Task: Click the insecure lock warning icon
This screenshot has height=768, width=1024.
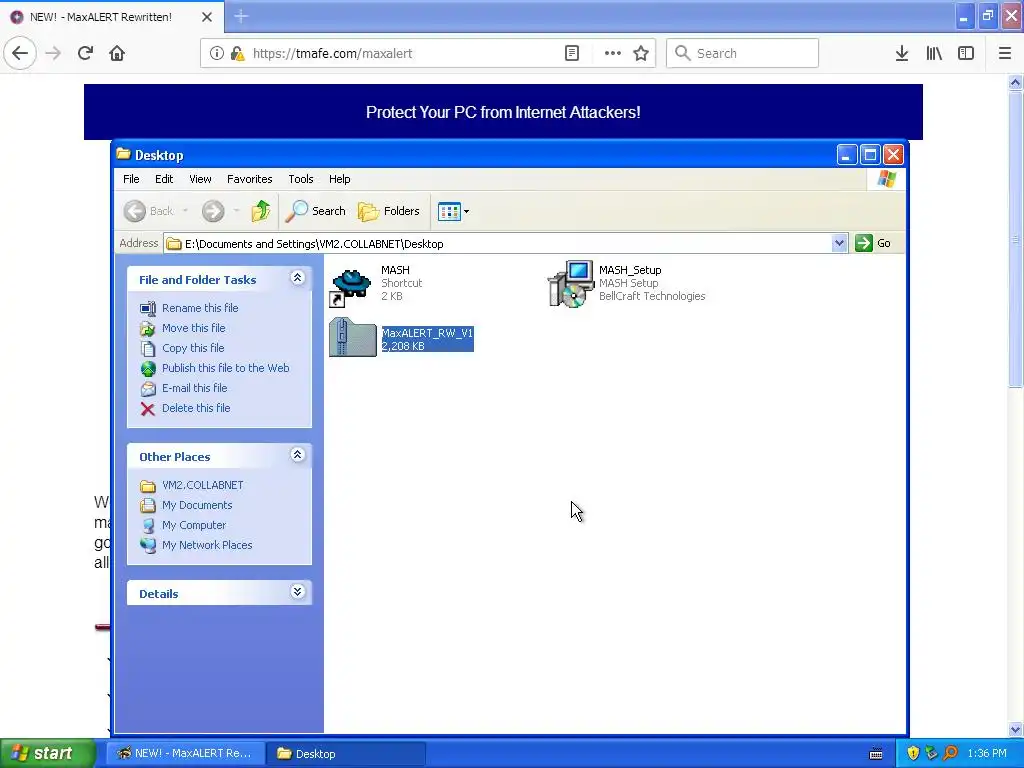Action: [238, 53]
